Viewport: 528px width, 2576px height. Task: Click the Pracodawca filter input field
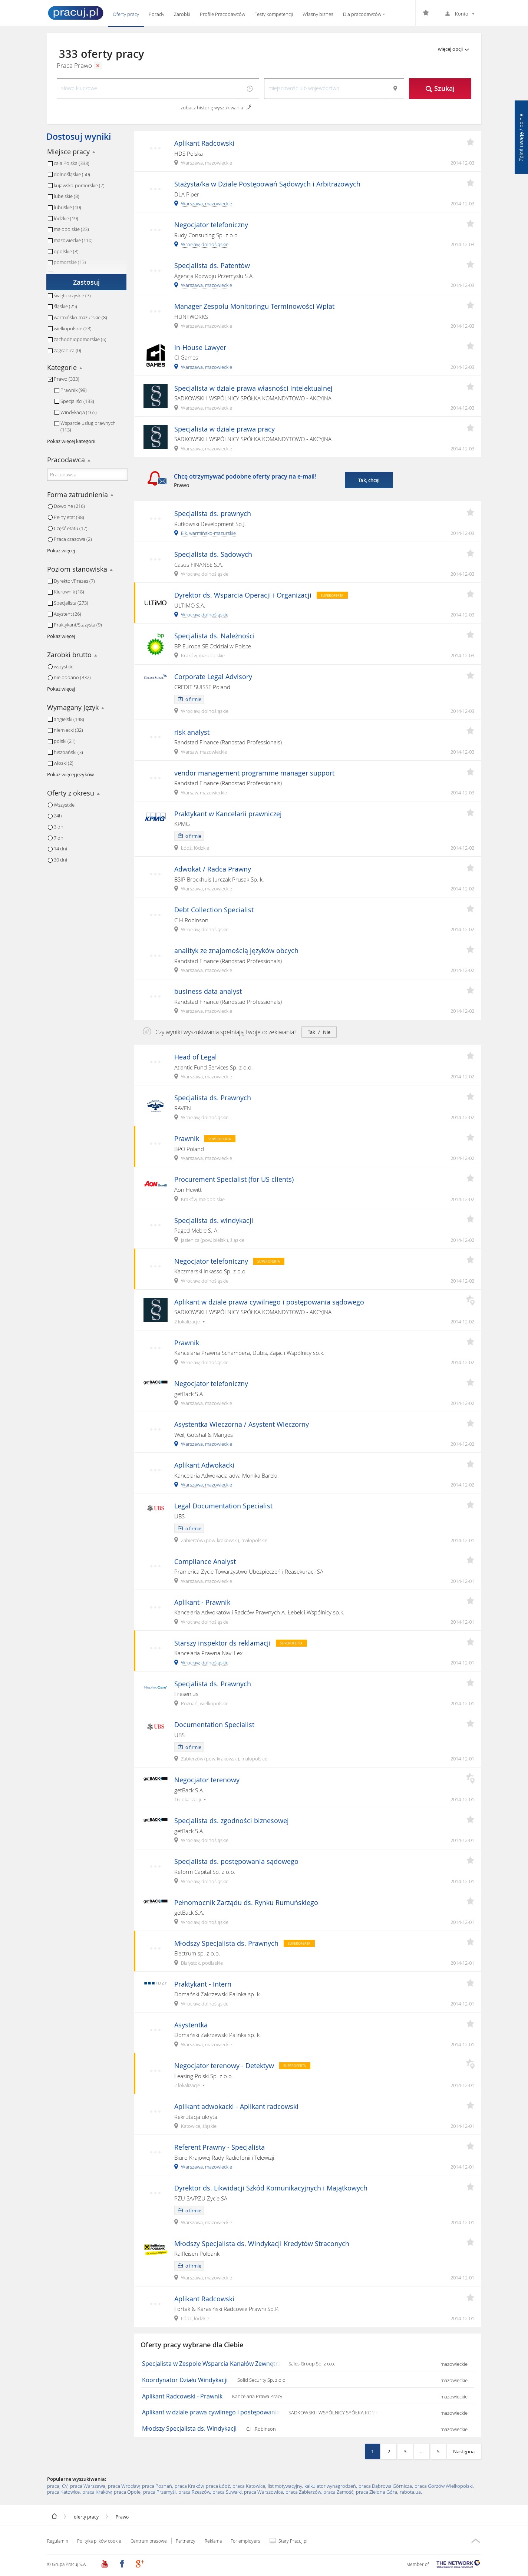click(87, 474)
